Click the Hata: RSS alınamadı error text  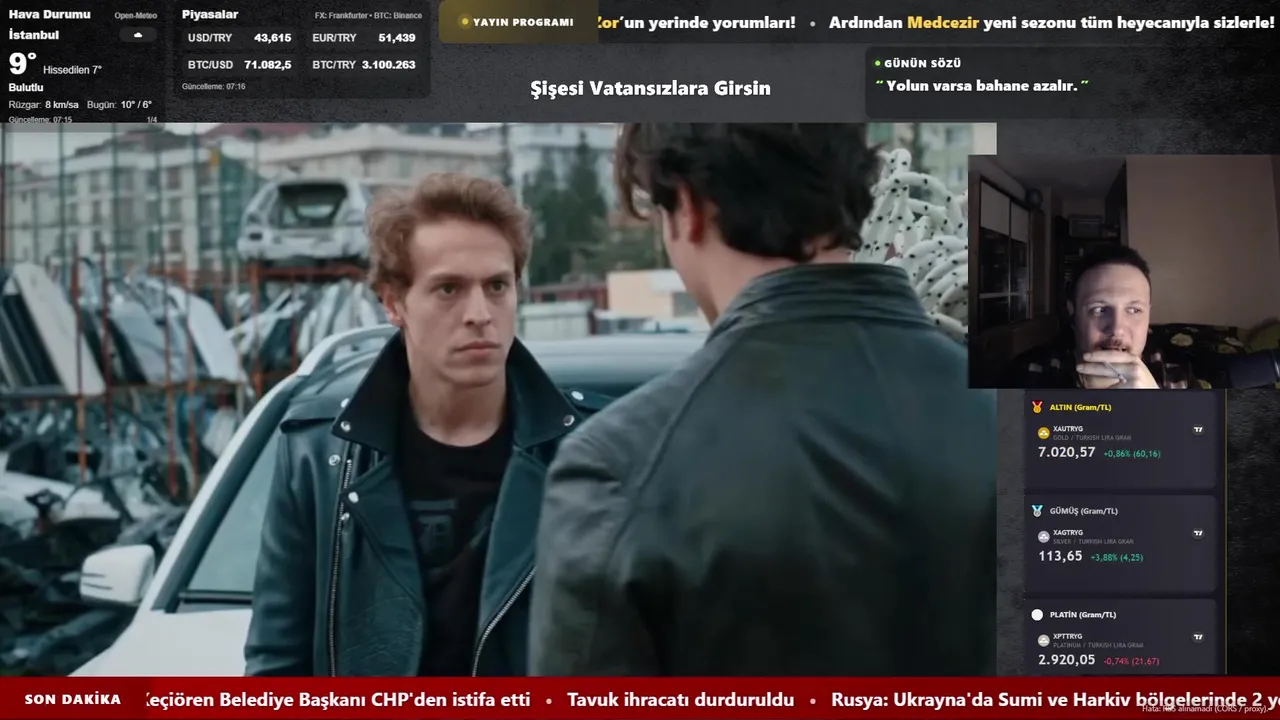pyautogui.click(x=1204, y=709)
